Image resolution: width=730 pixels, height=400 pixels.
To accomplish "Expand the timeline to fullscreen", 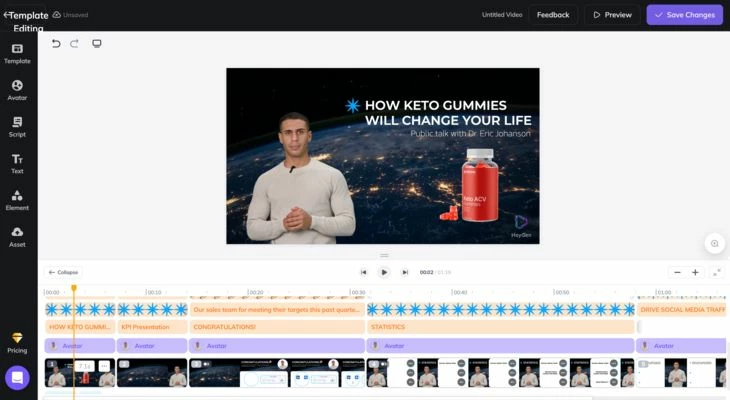I will (x=717, y=272).
